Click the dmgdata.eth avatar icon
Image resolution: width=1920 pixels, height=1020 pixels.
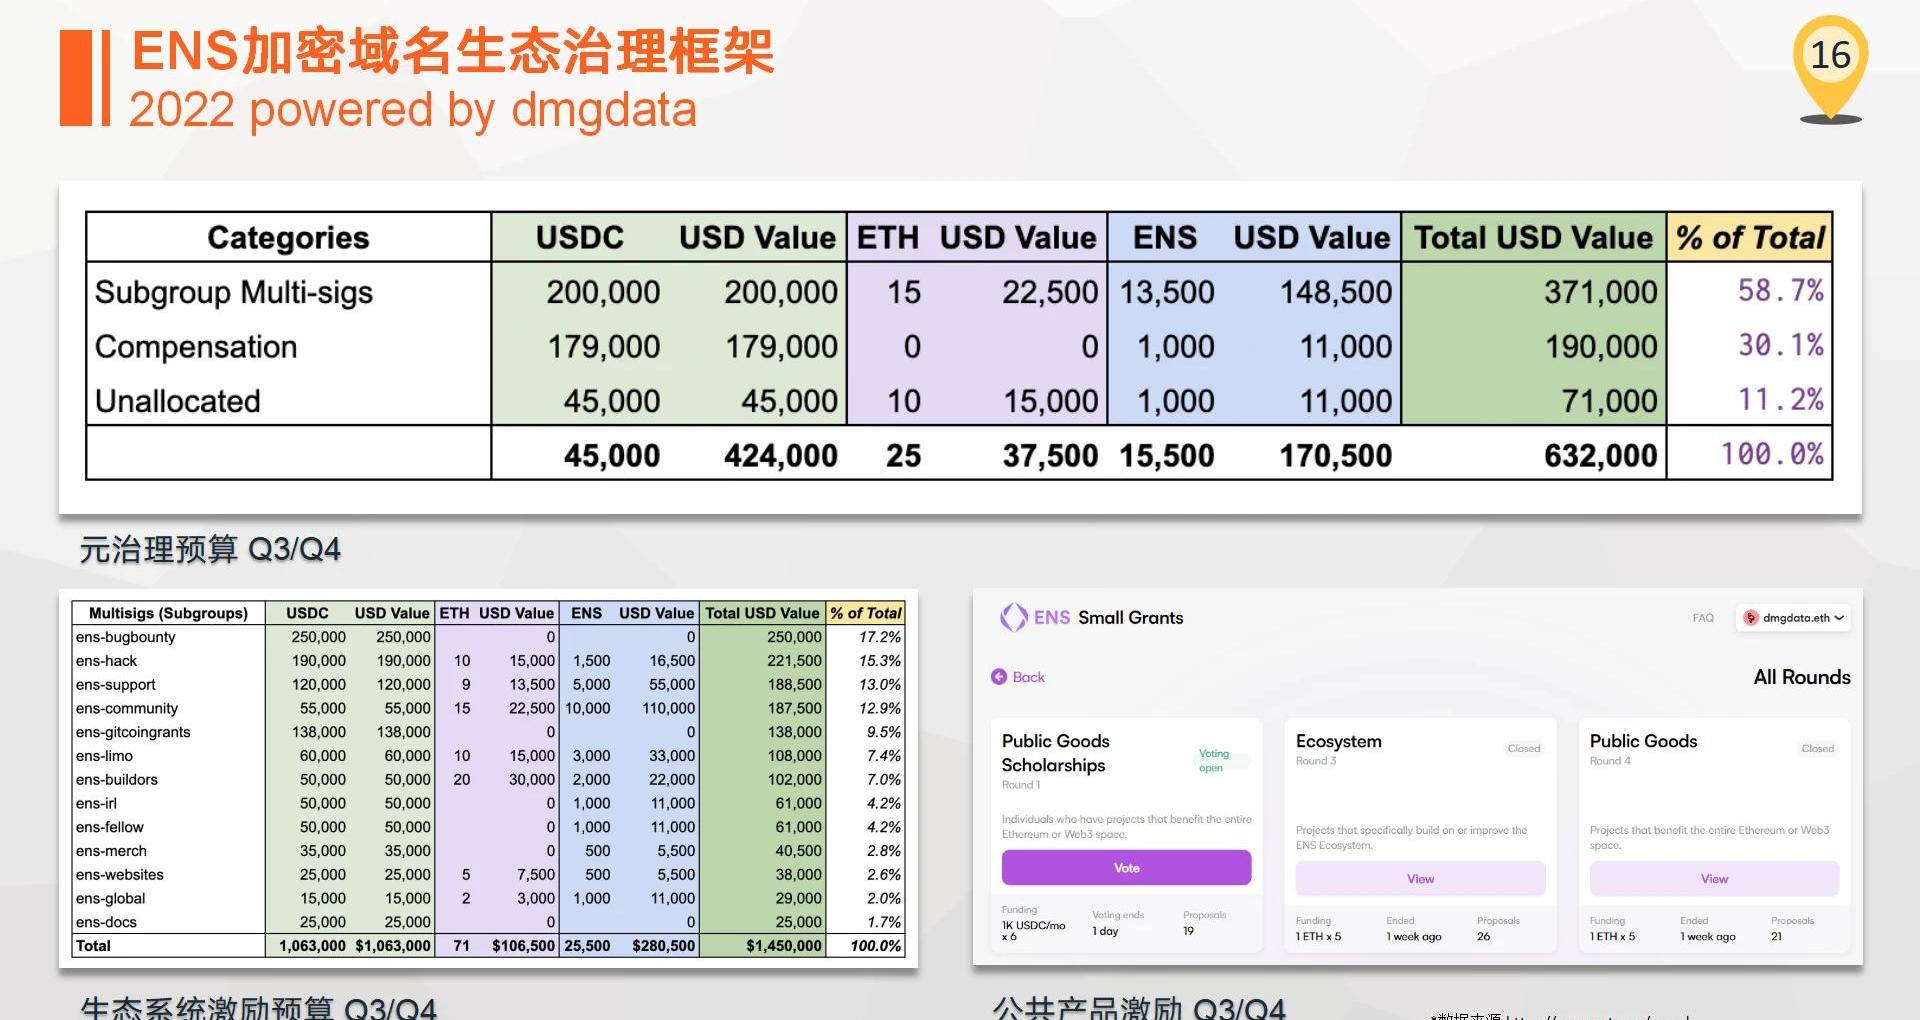tap(1750, 618)
